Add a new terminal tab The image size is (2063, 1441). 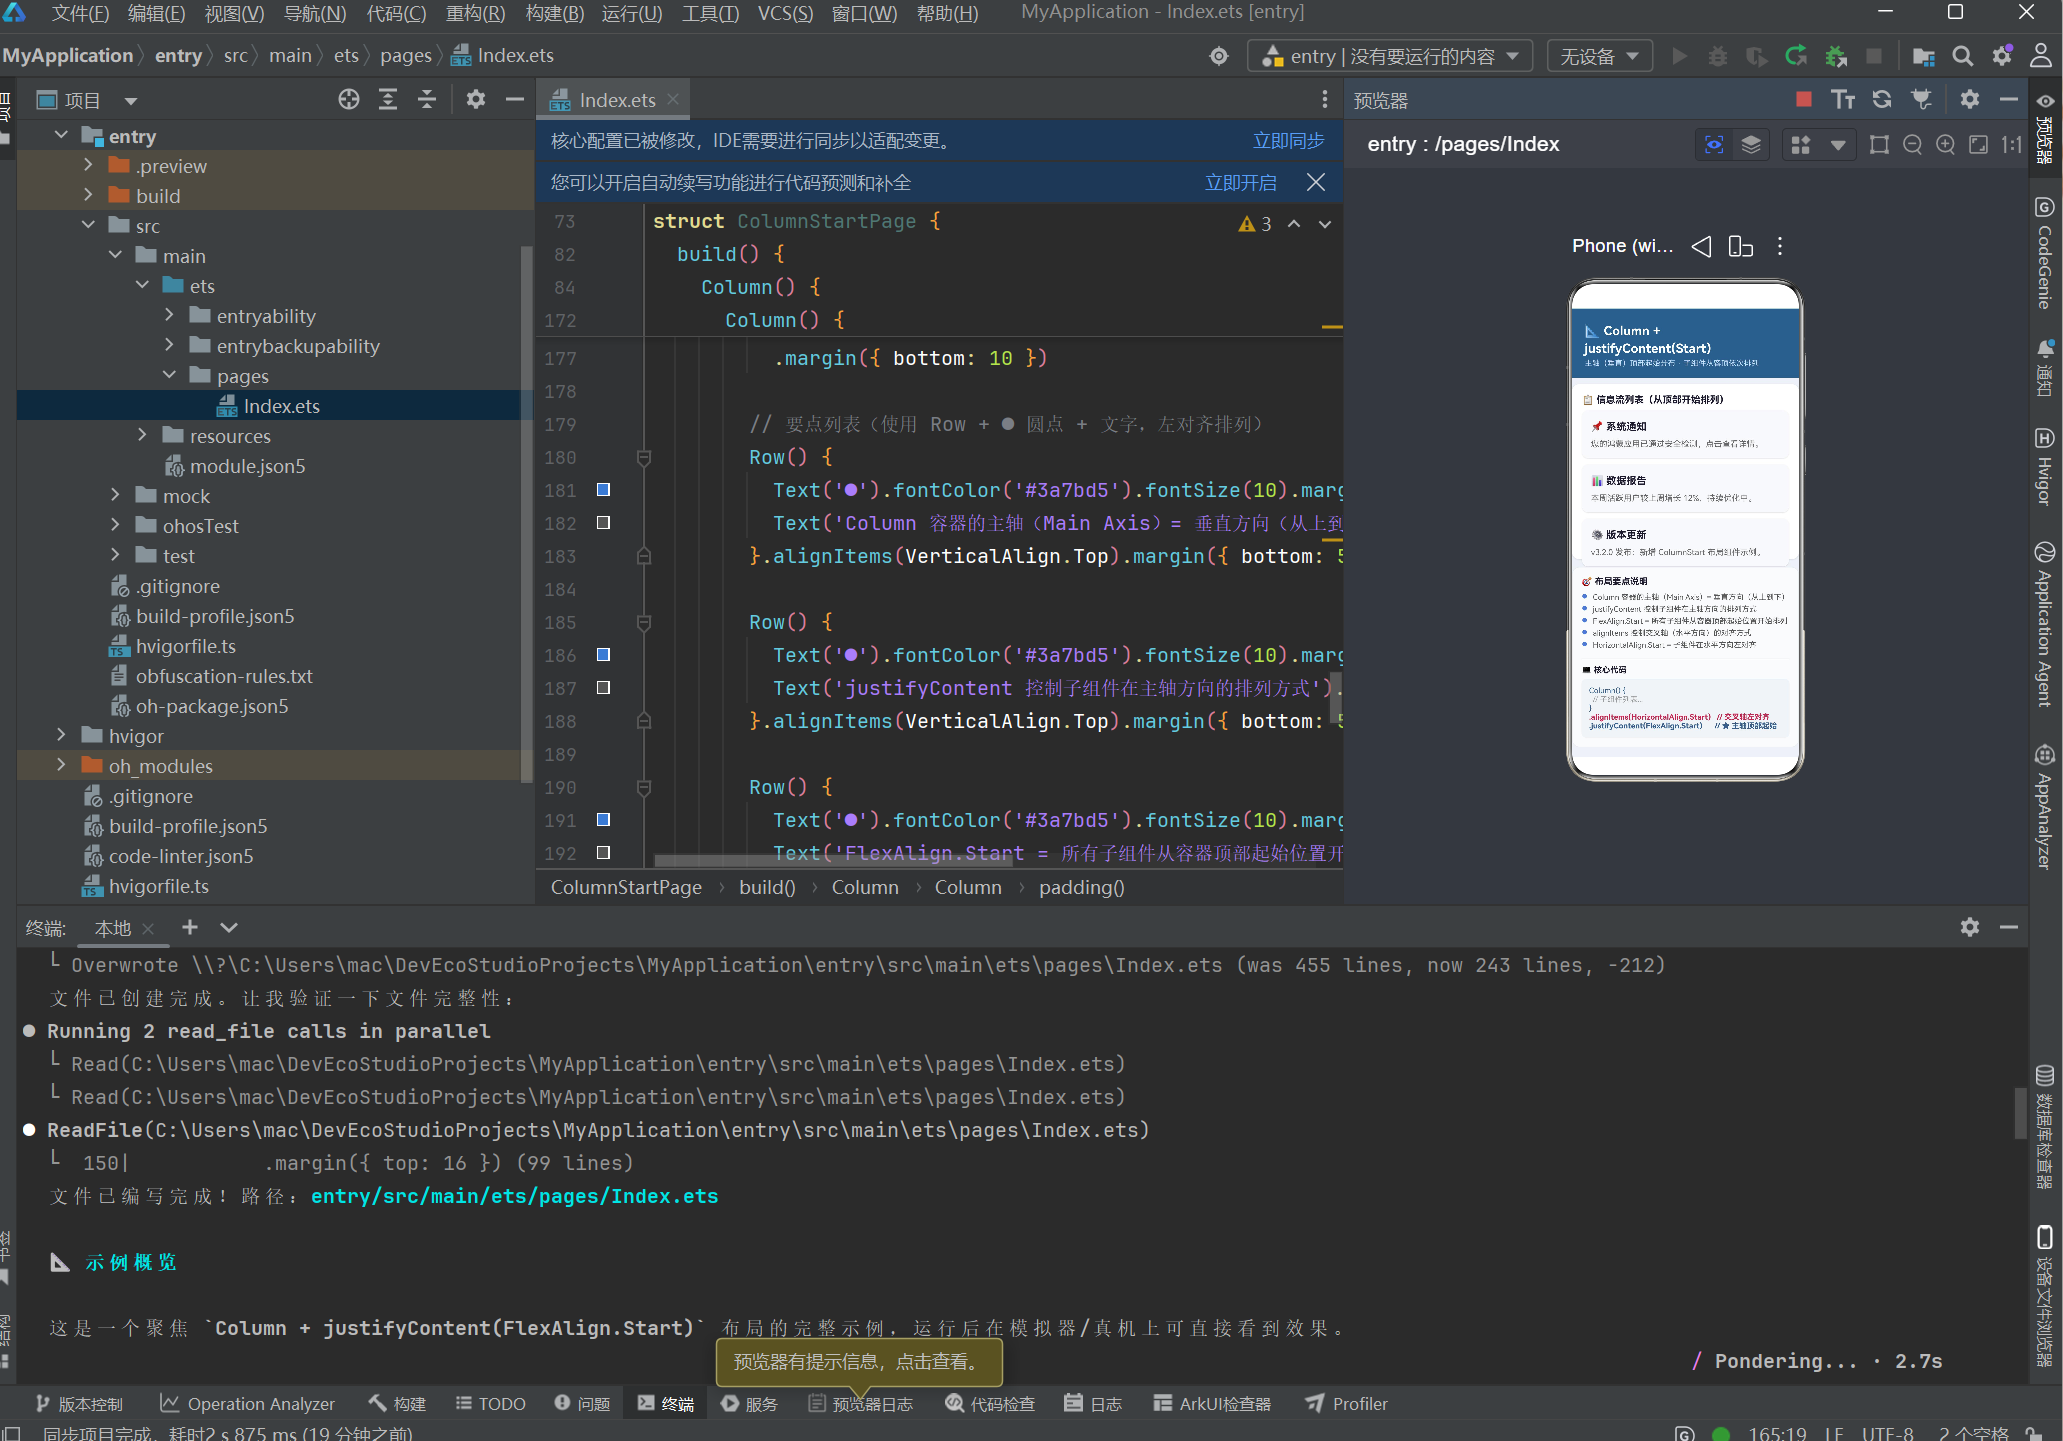coord(189,928)
